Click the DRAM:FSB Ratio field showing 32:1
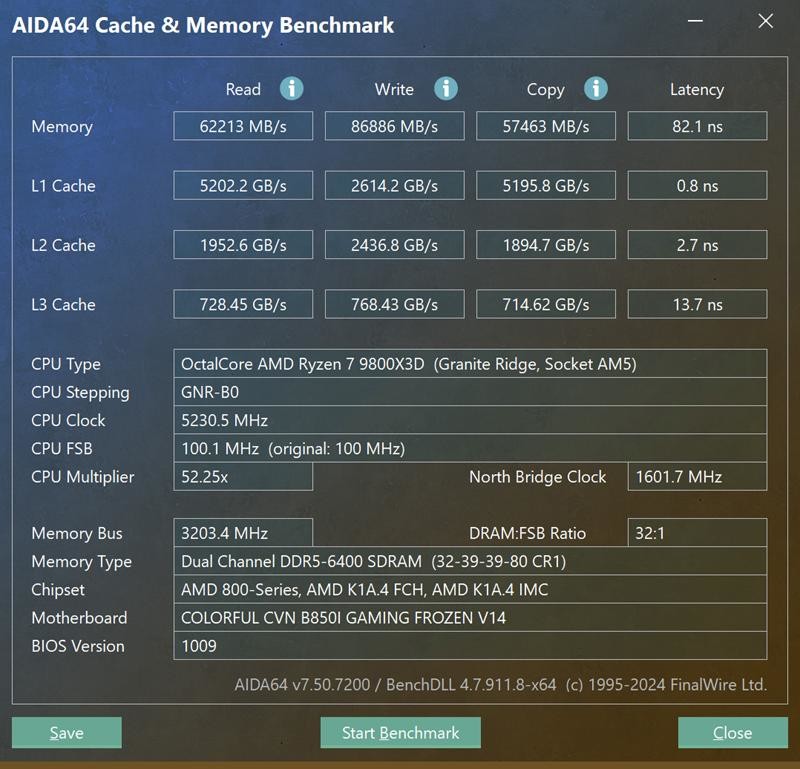The image size is (800, 769). (697, 533)
